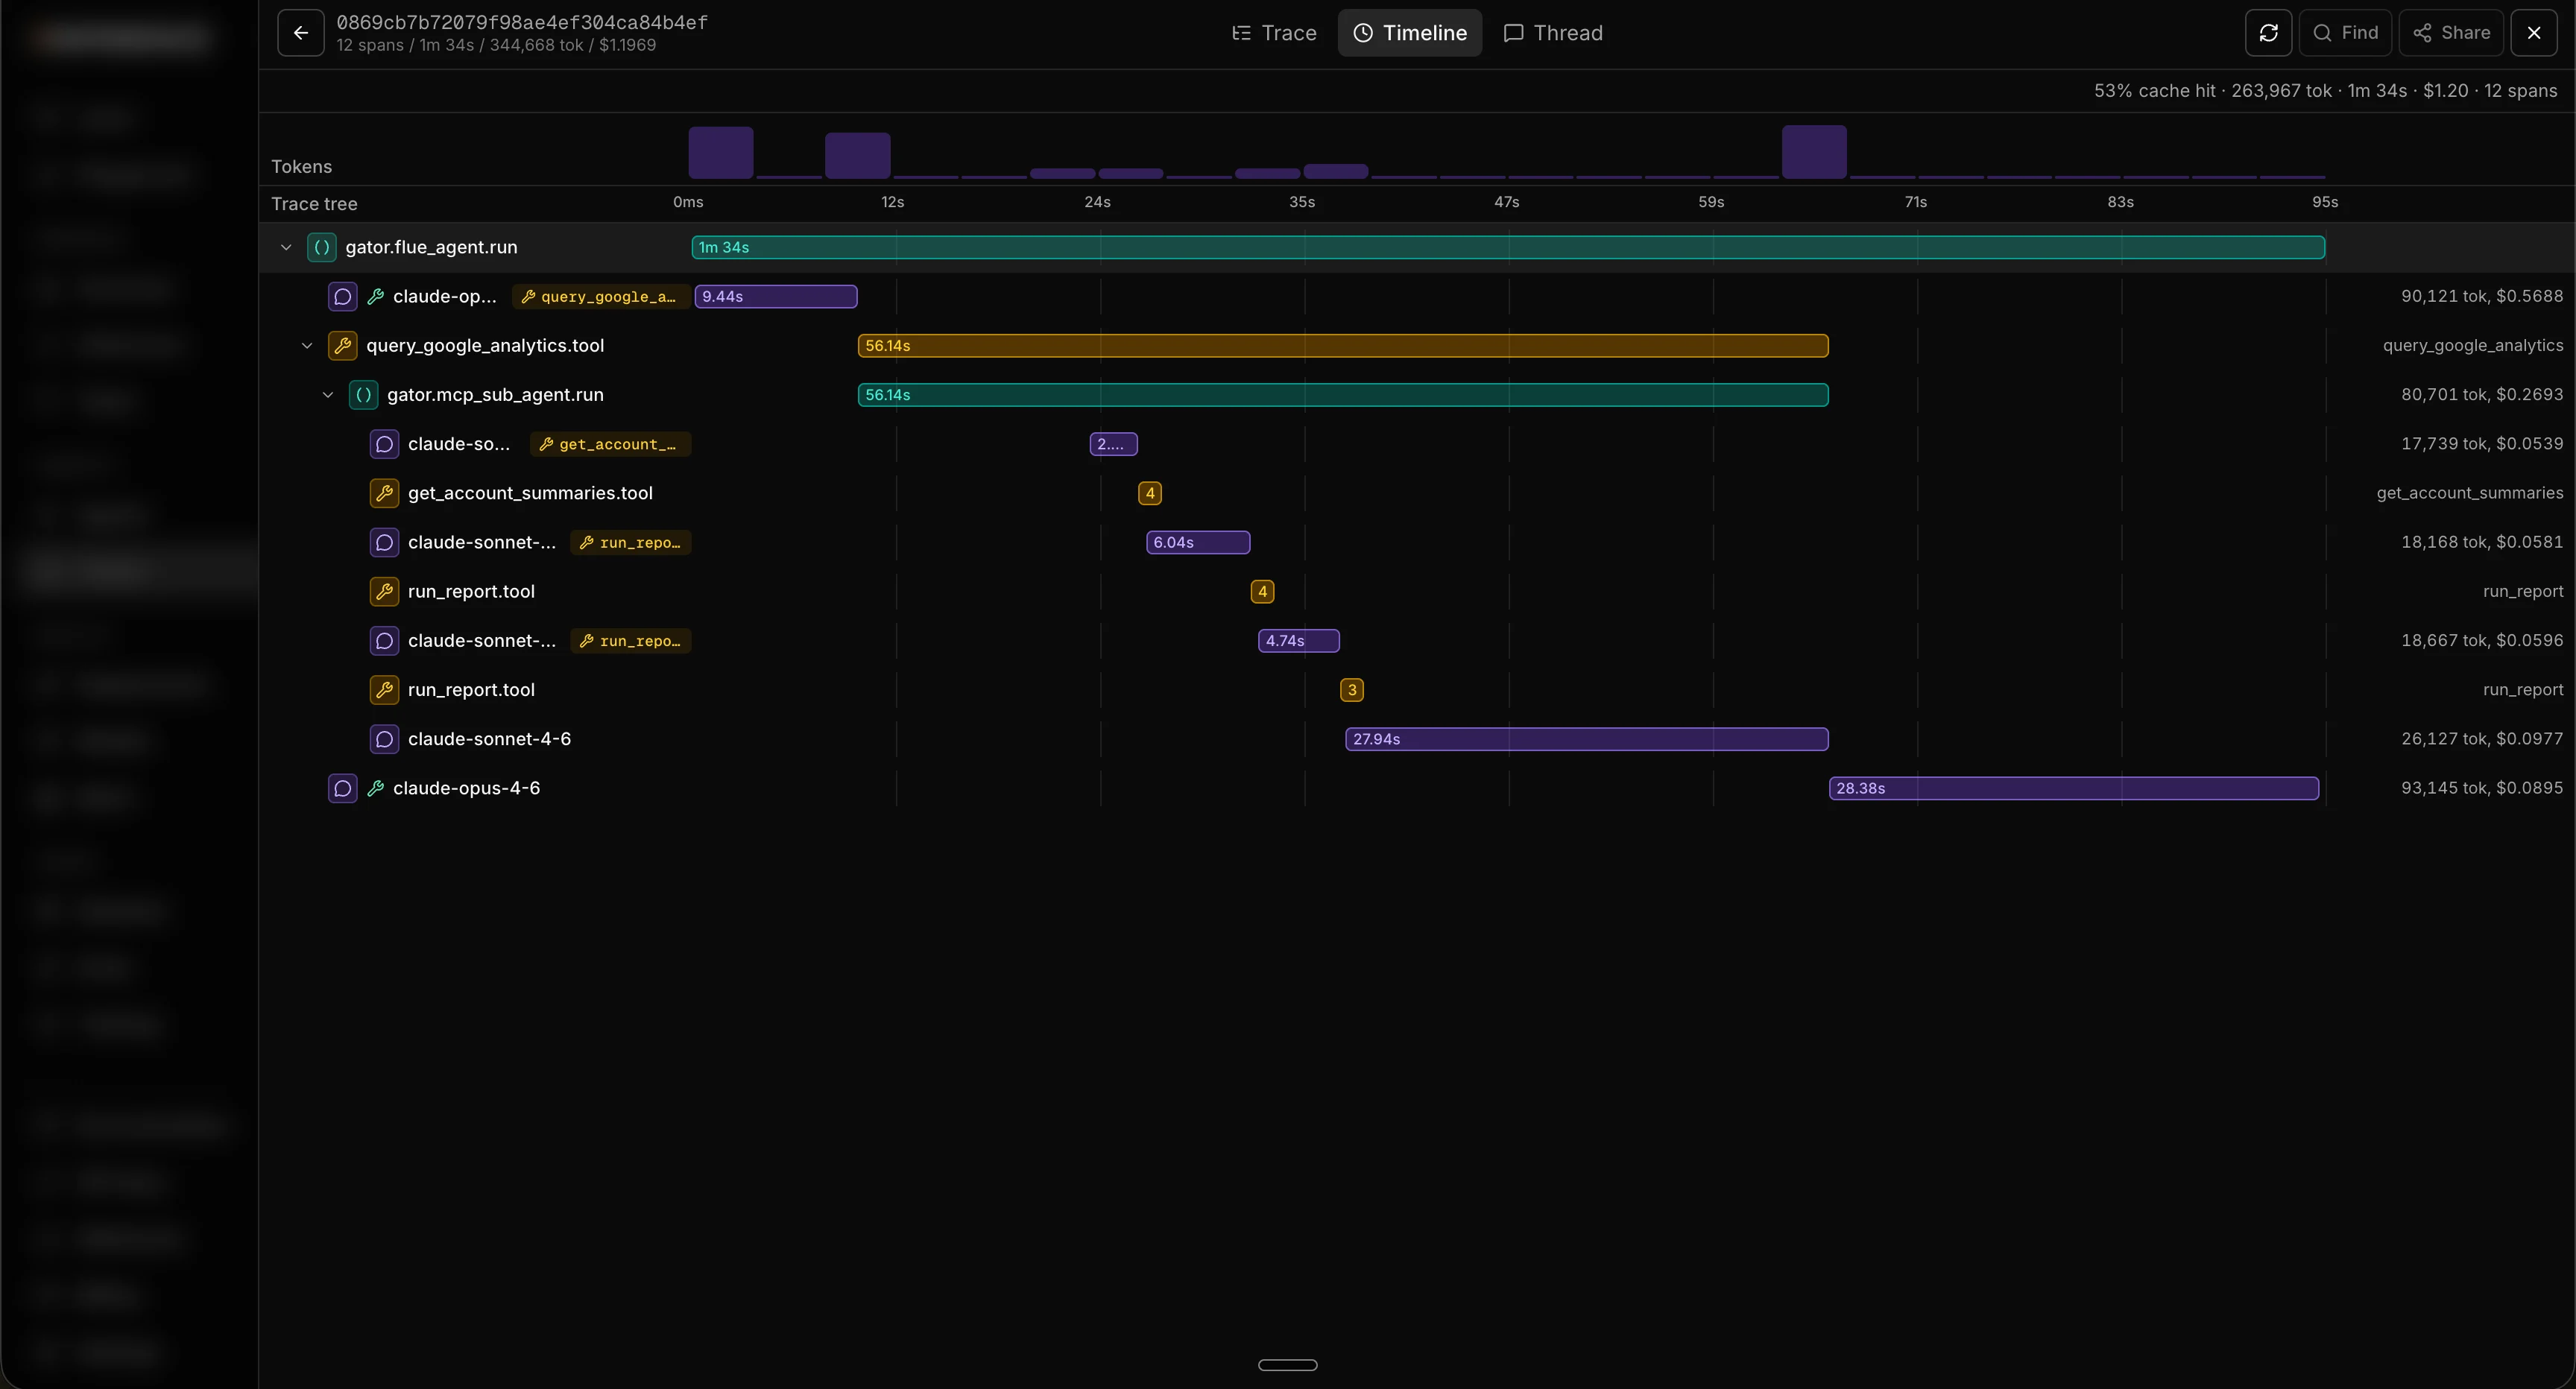This screenshot has width=2576, height=1389.
Task: Select the get_account_summaries.tool row label
Action: (x=530, y=493)
